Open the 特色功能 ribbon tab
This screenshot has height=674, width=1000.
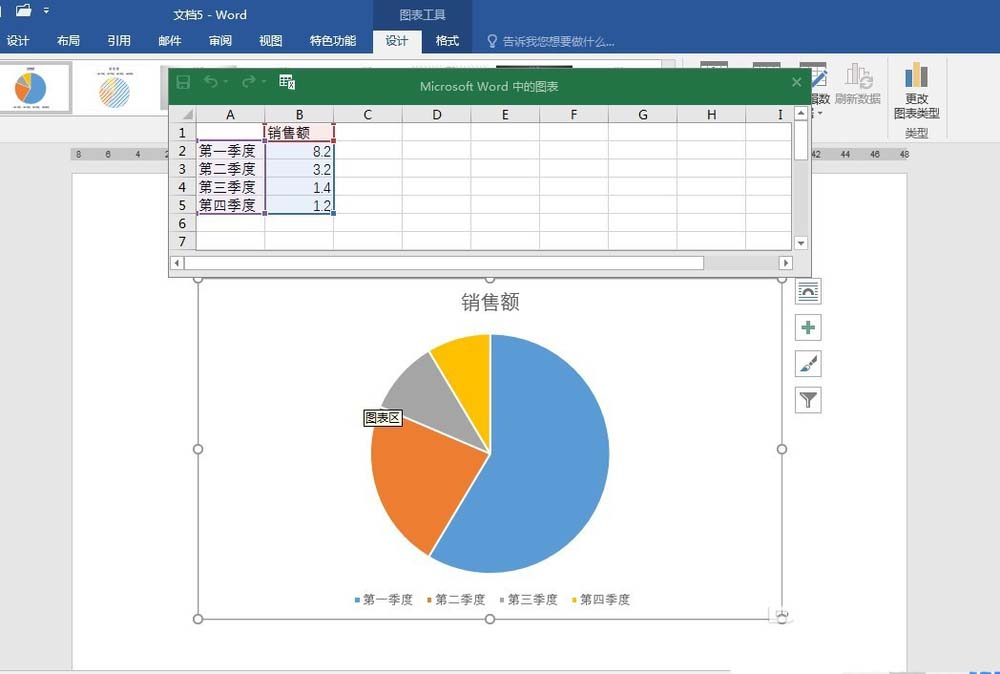point(332,41)
